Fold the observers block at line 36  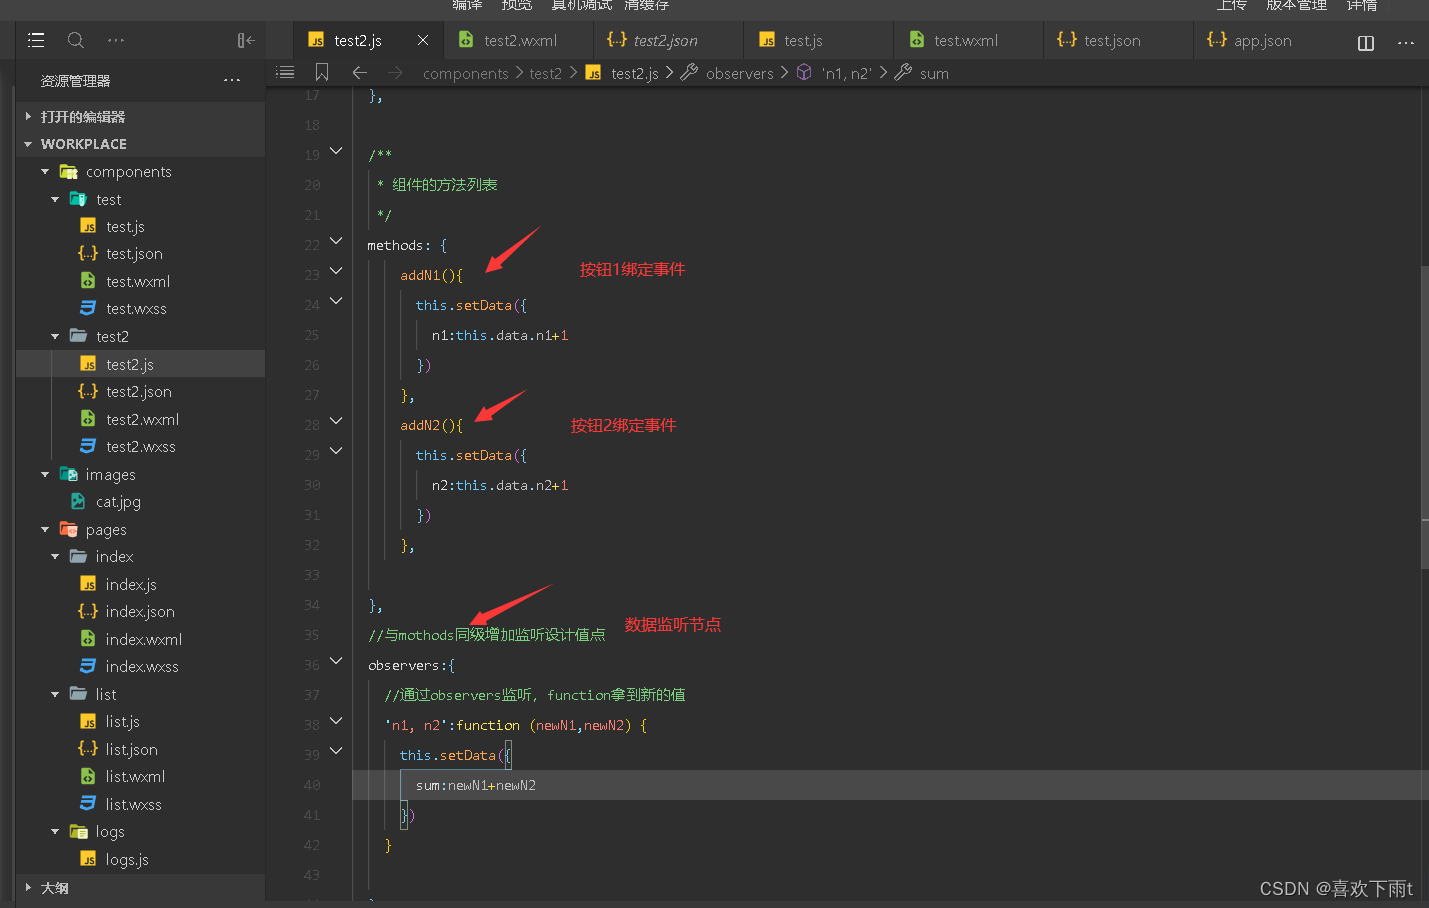(x=336, y=661)
